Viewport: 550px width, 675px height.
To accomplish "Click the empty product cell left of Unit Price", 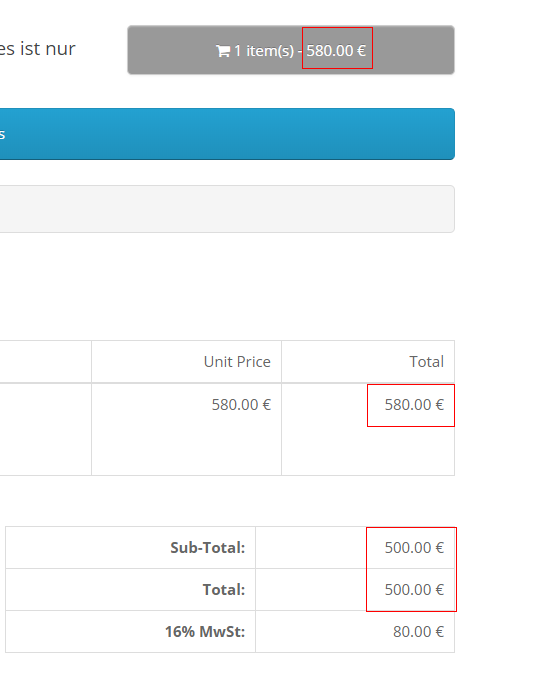I will [45, 429].
